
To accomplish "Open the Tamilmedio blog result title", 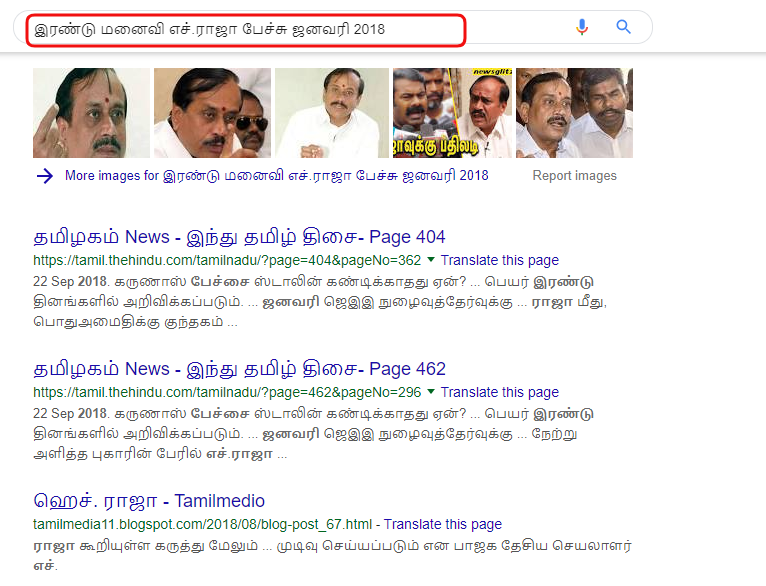I will tap(149, 501).
